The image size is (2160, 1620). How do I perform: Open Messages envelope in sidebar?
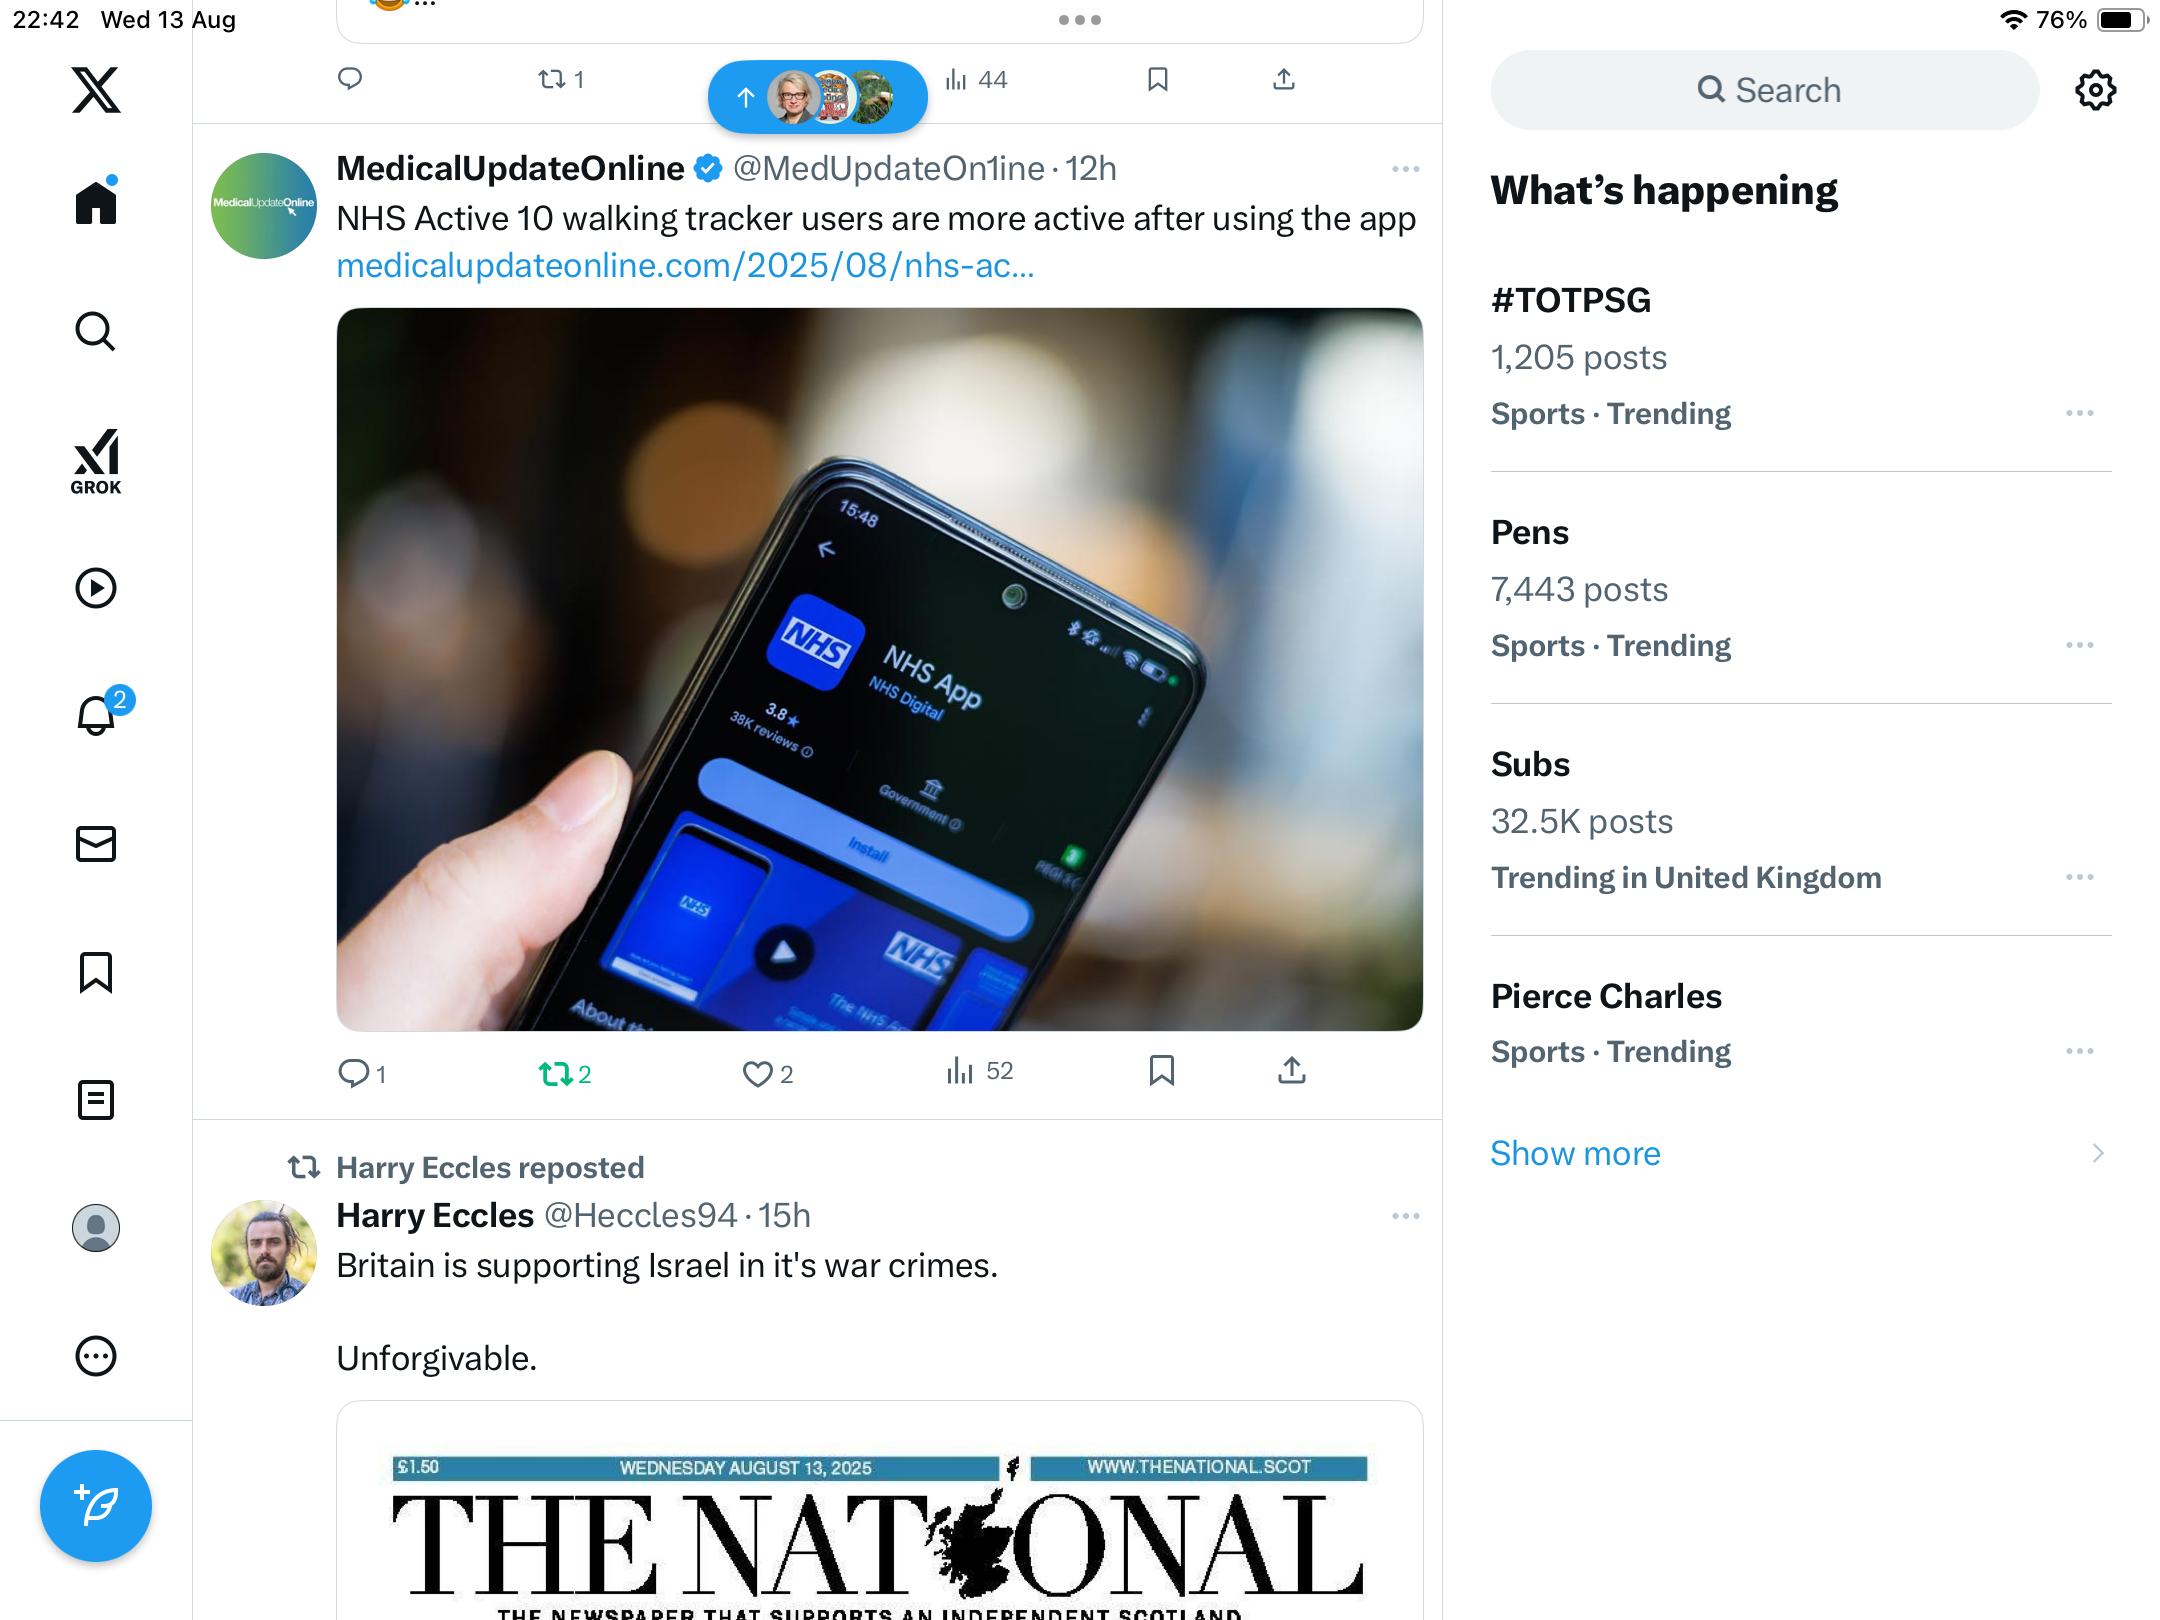coord(96,844)
